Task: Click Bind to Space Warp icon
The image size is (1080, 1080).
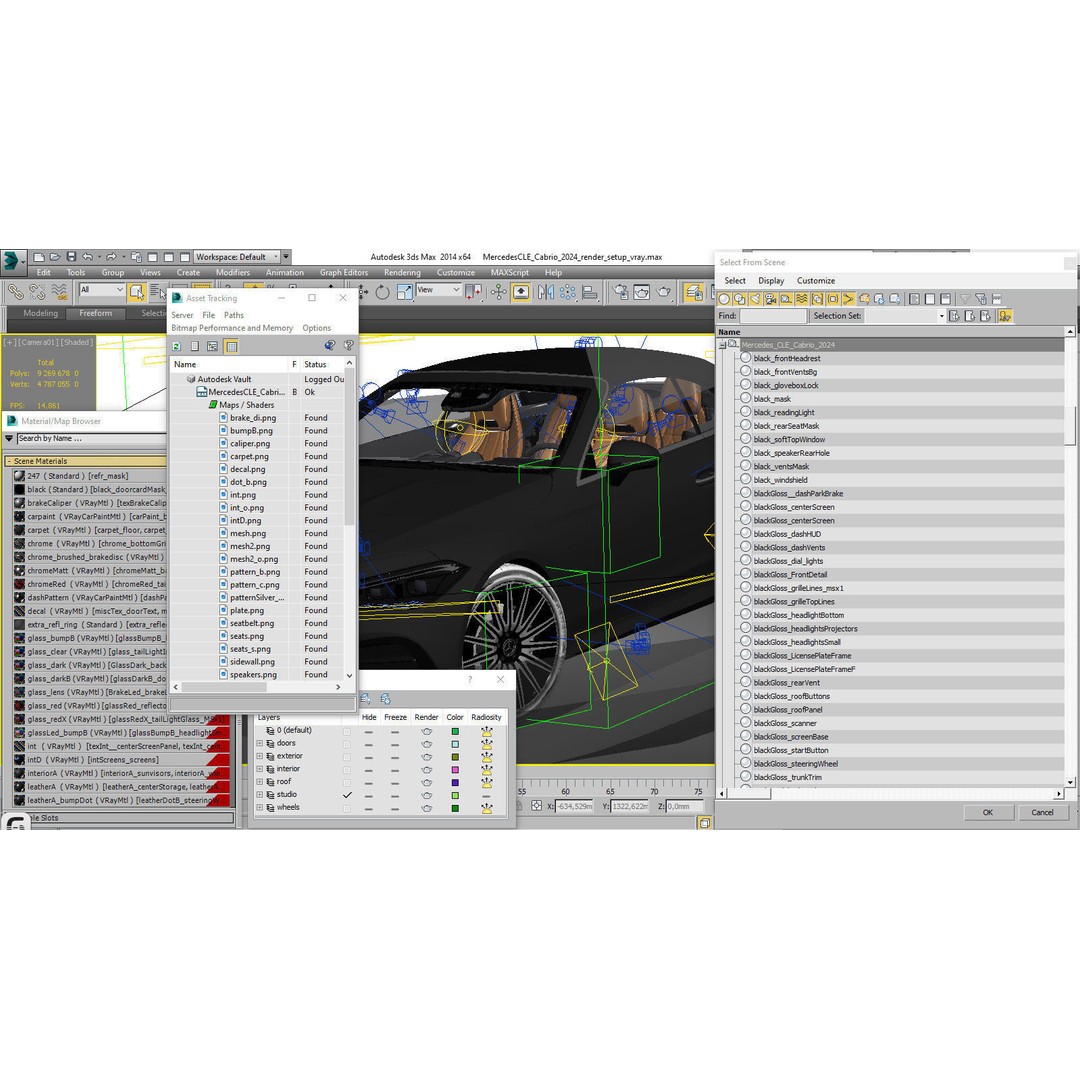Action: pos(59,292)
